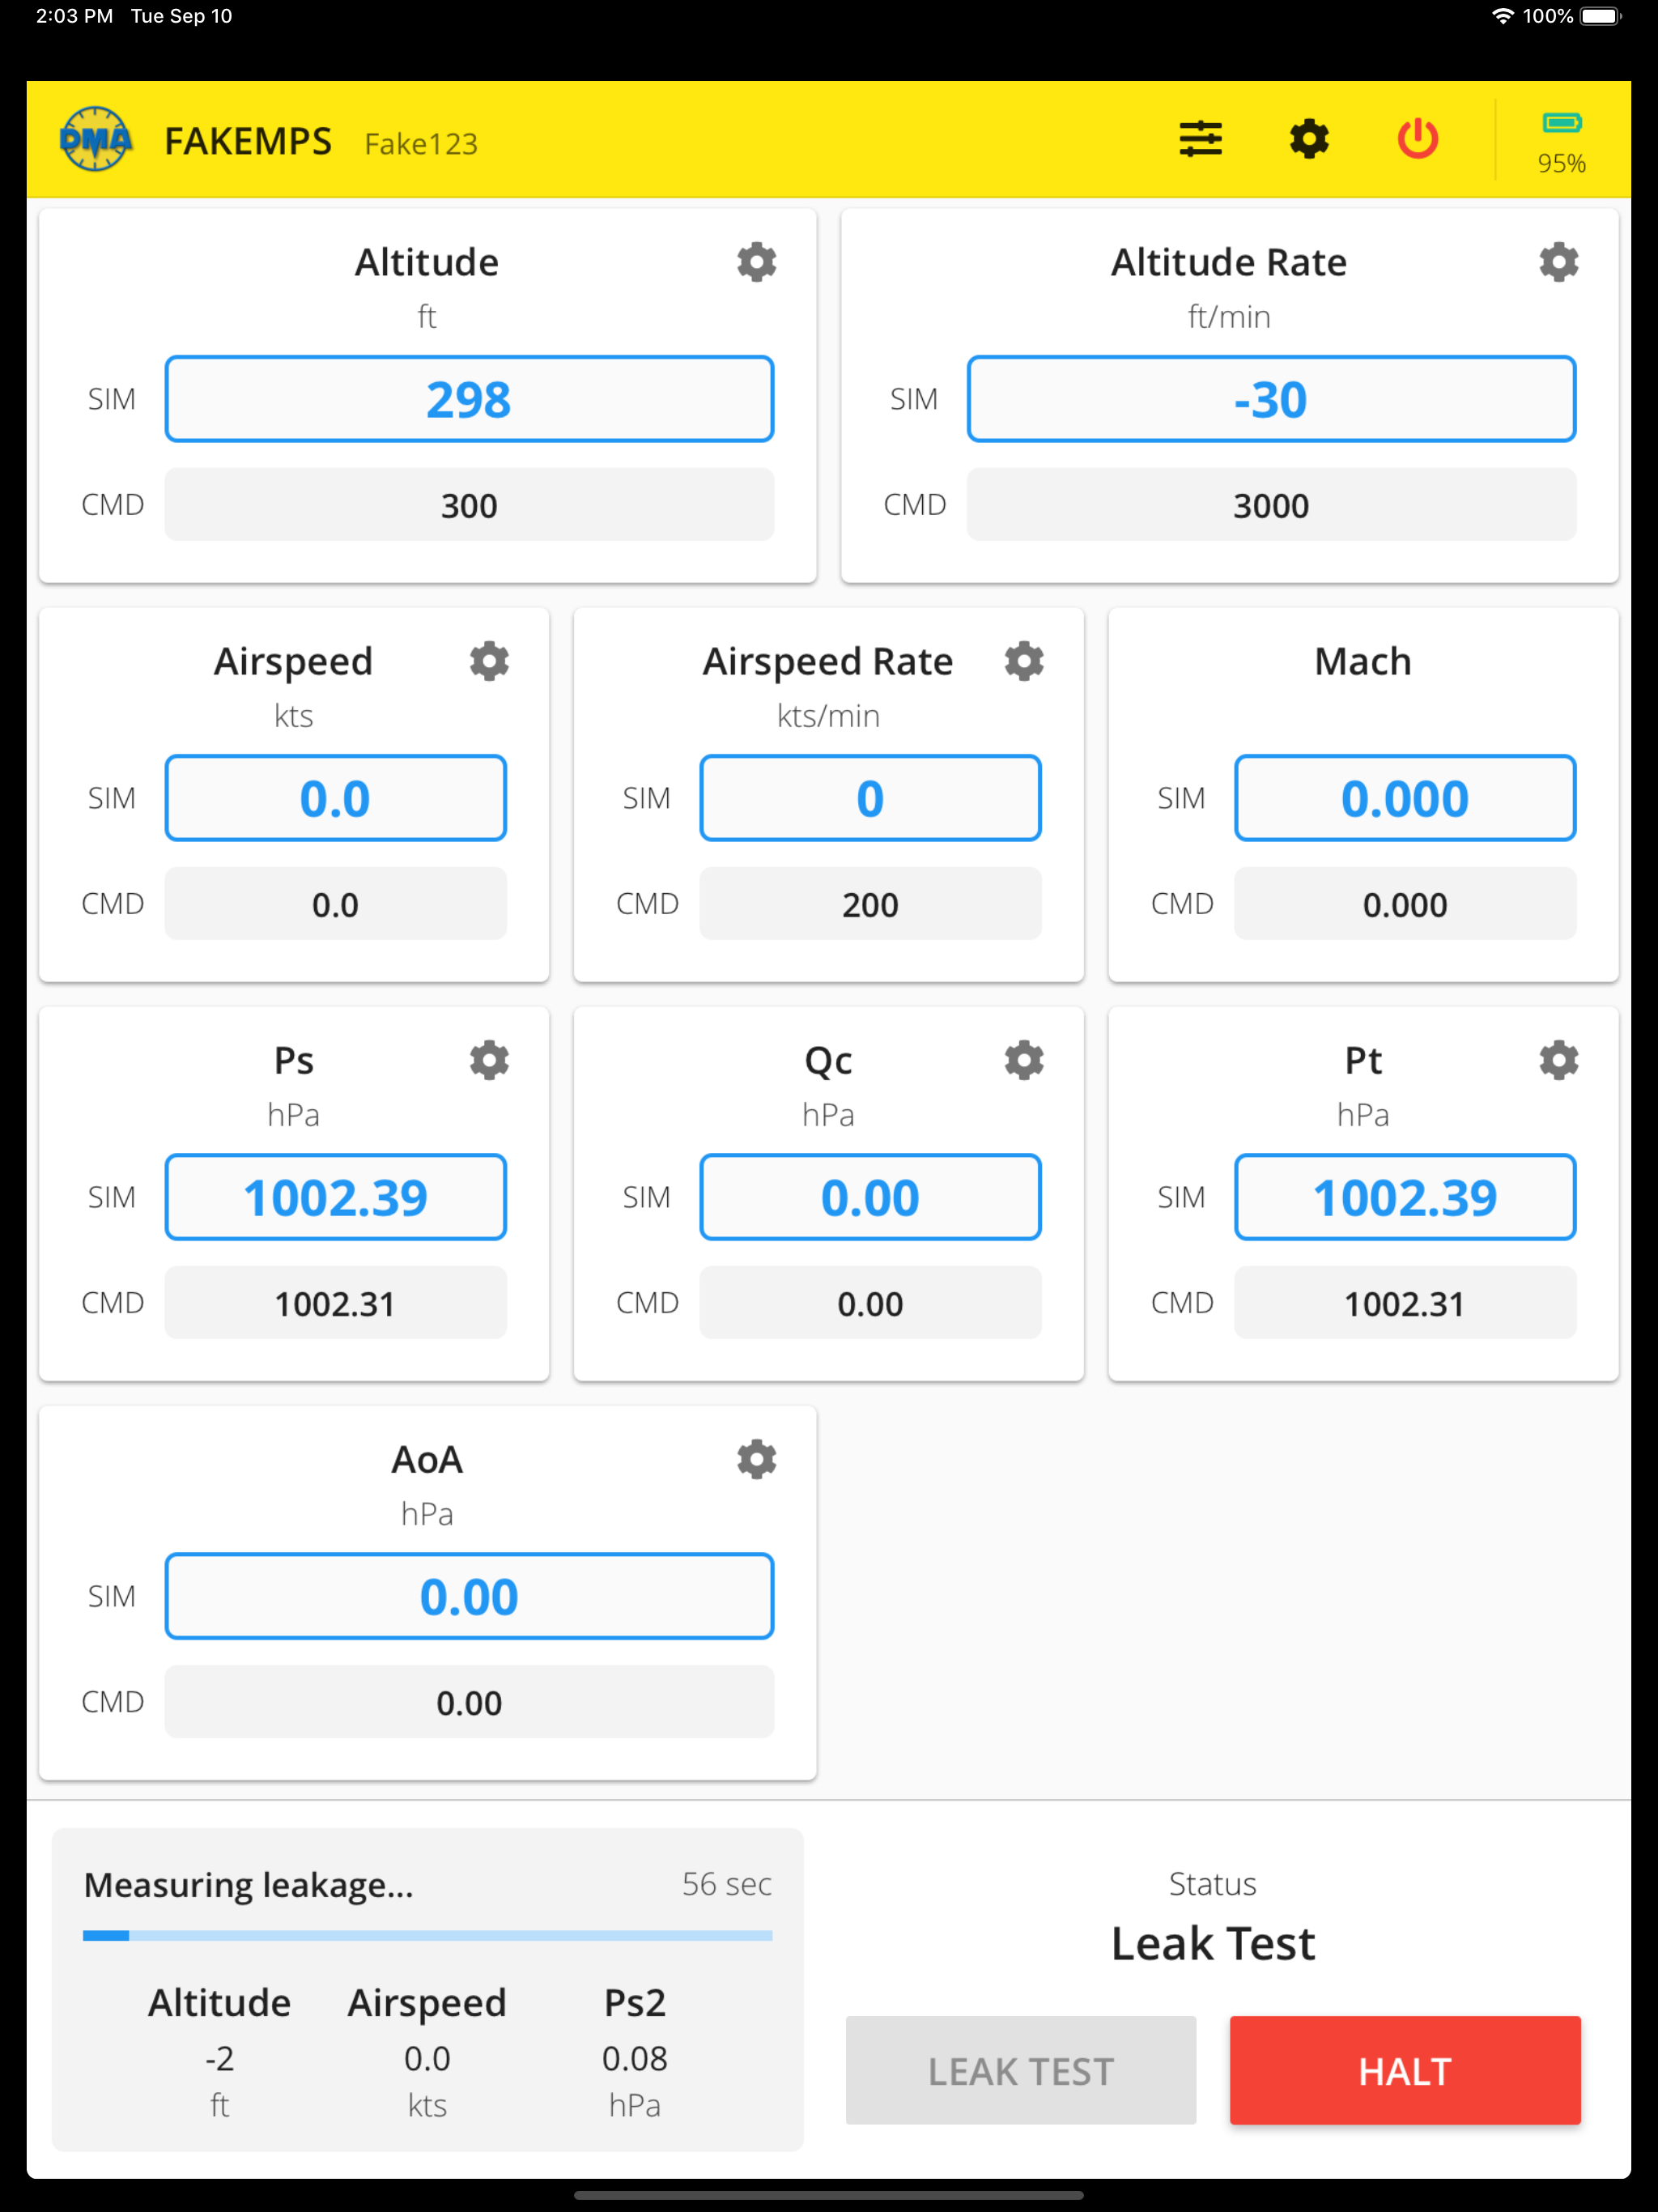Tap the 56 sec countdown
This screenshot has width=1658, height=2212.
[727, 1884]
